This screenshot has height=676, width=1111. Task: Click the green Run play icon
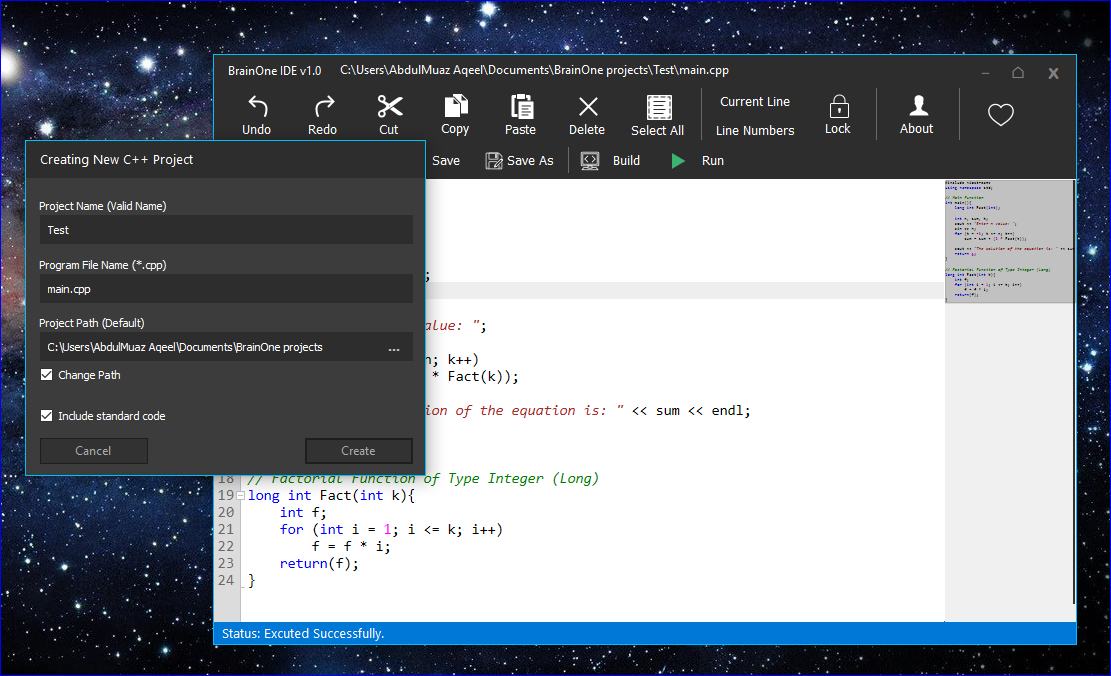(678, 161)
